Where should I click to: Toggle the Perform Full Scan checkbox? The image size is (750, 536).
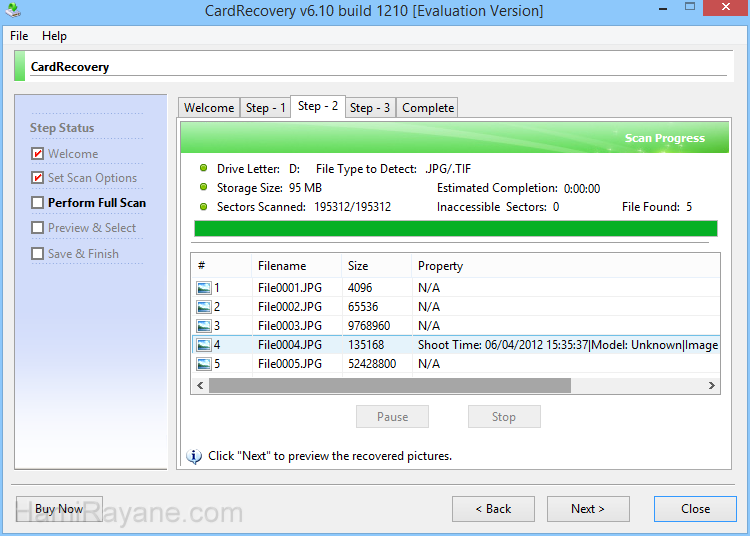37,203
